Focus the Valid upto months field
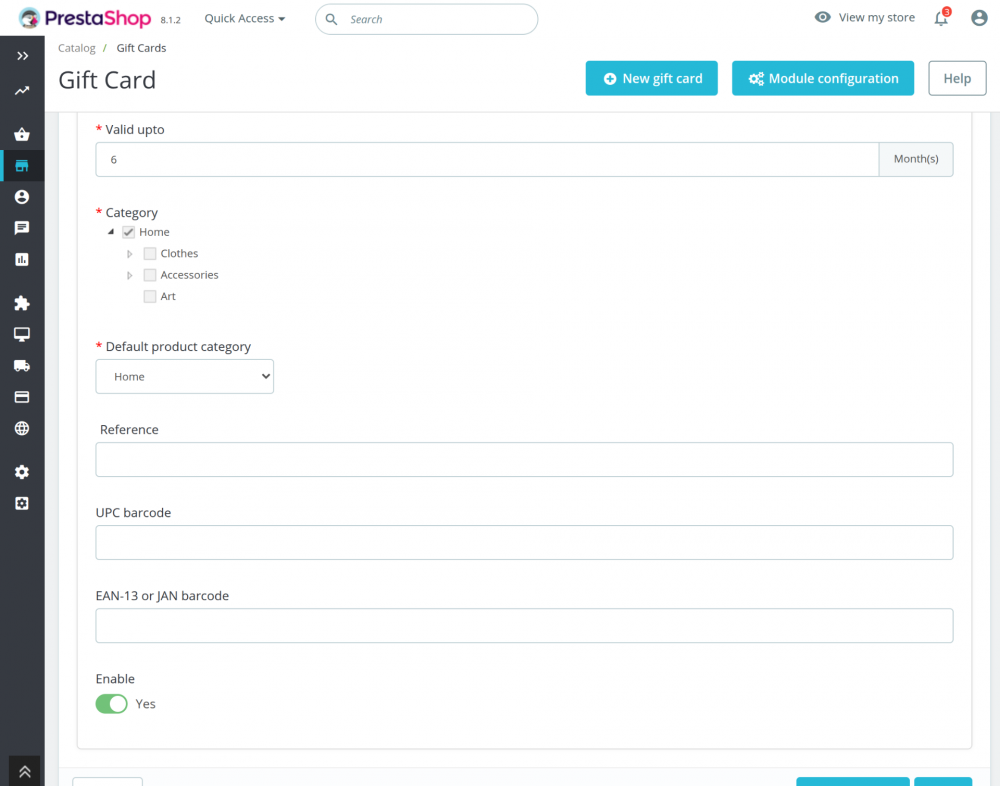 (487, 159)
